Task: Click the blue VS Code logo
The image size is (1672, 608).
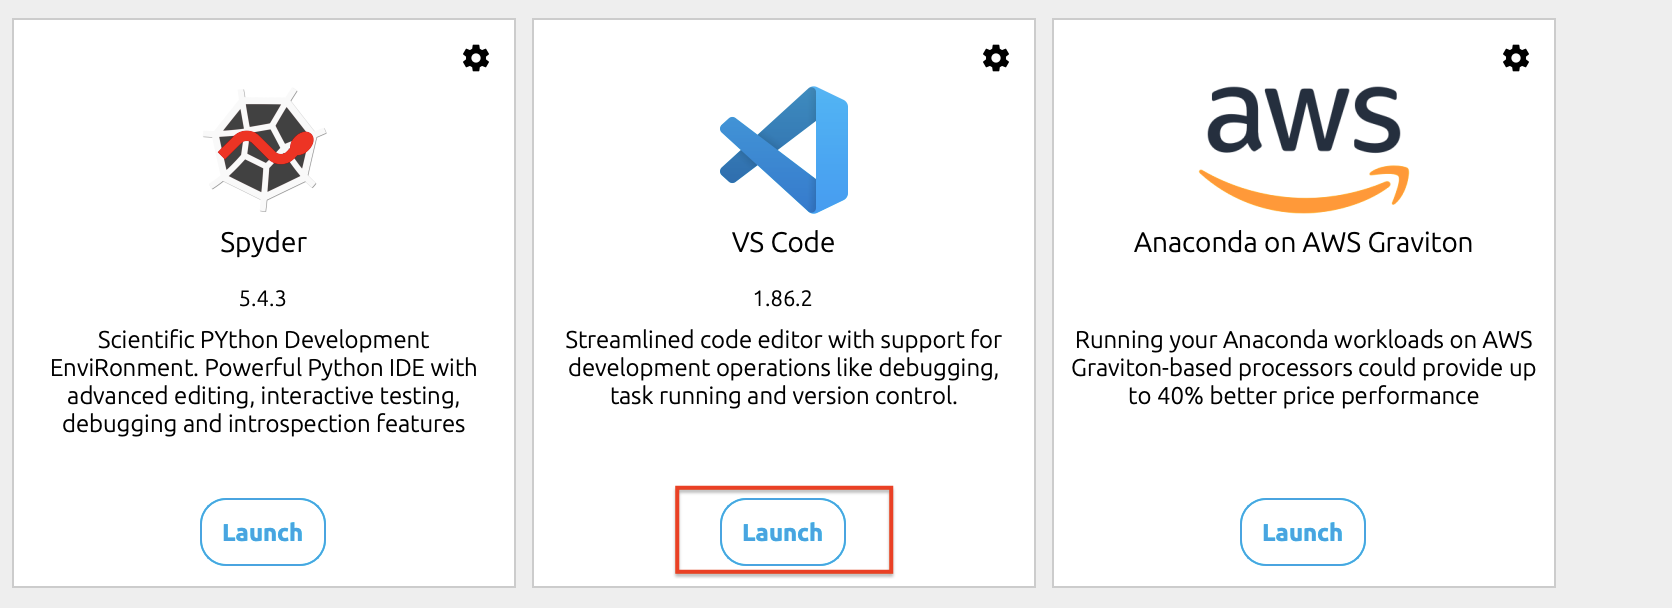Action: [x=784, y=150]
